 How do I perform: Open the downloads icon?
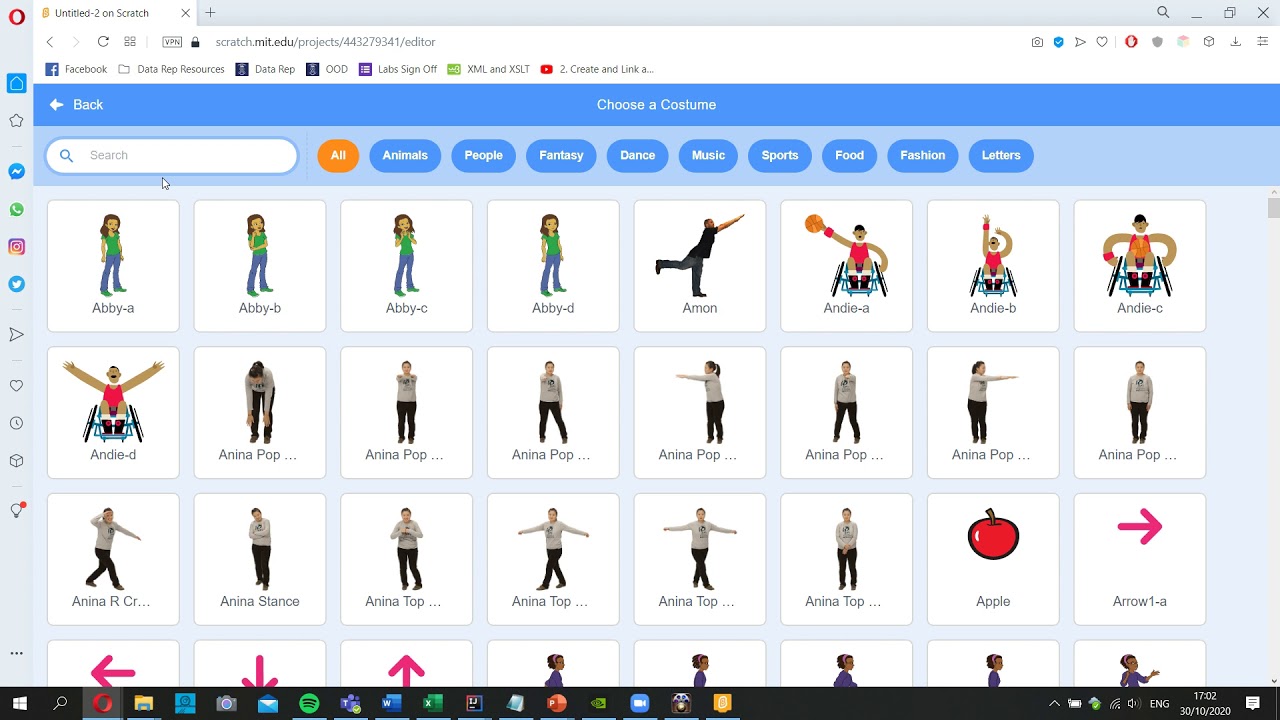(1236, 42)
